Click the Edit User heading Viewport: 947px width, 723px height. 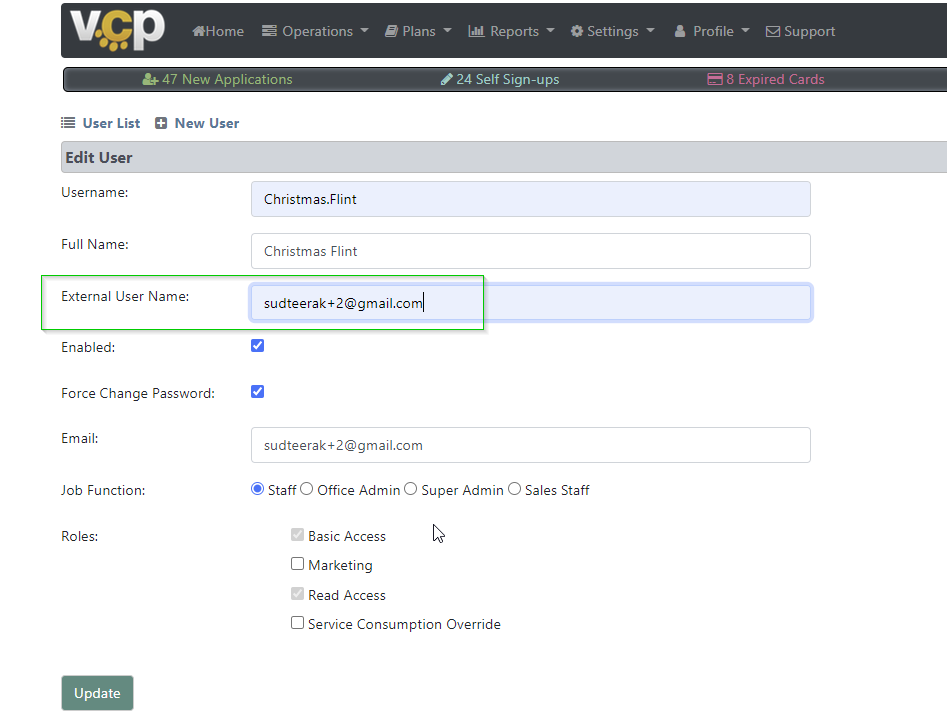[99, 158]
